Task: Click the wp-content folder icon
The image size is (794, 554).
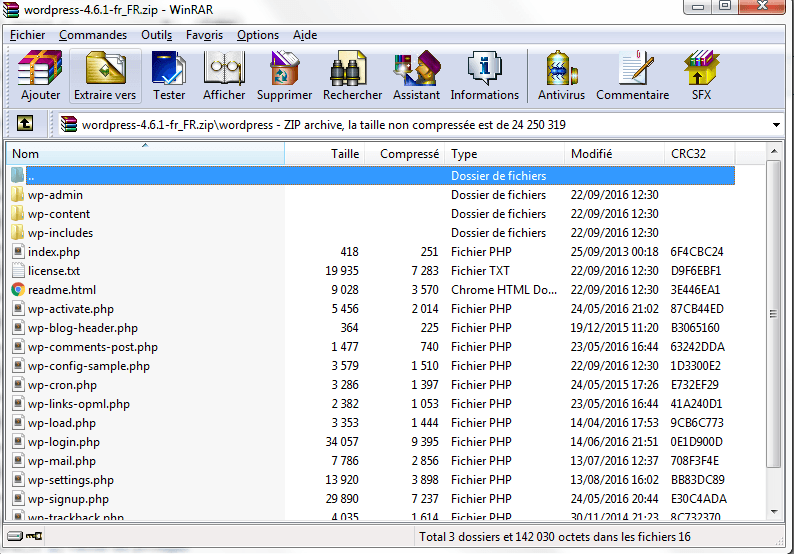Action: point(18,214)
